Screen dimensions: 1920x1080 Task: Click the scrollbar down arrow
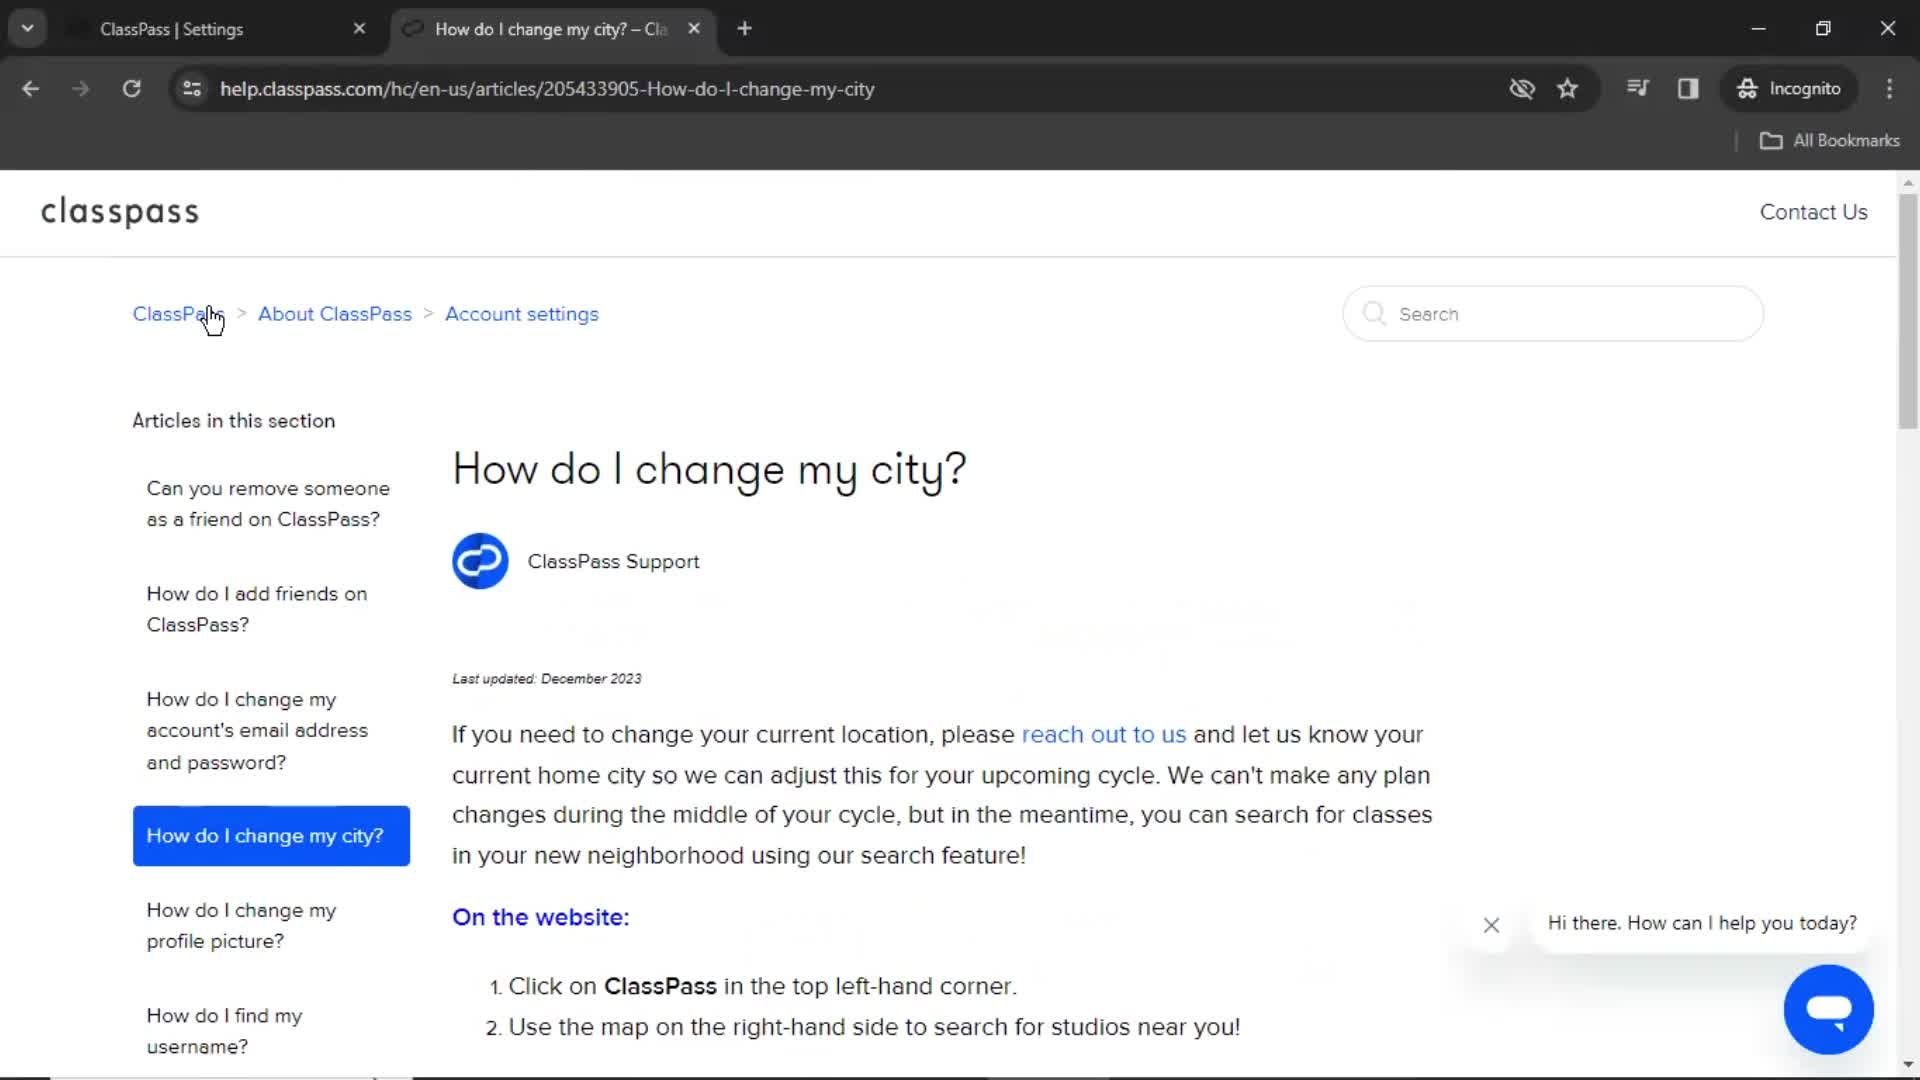point(1907,1065)
